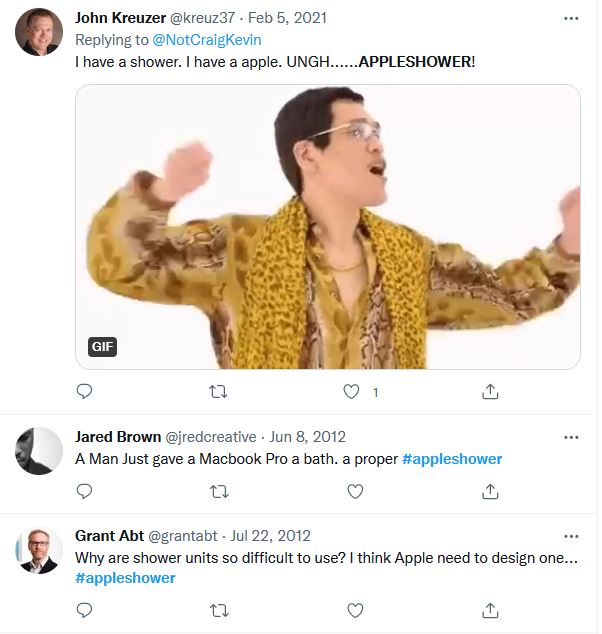Reply to Grant Abt's tweet
Viewport: 602px width, 634px height.
(x=84, y=610)
